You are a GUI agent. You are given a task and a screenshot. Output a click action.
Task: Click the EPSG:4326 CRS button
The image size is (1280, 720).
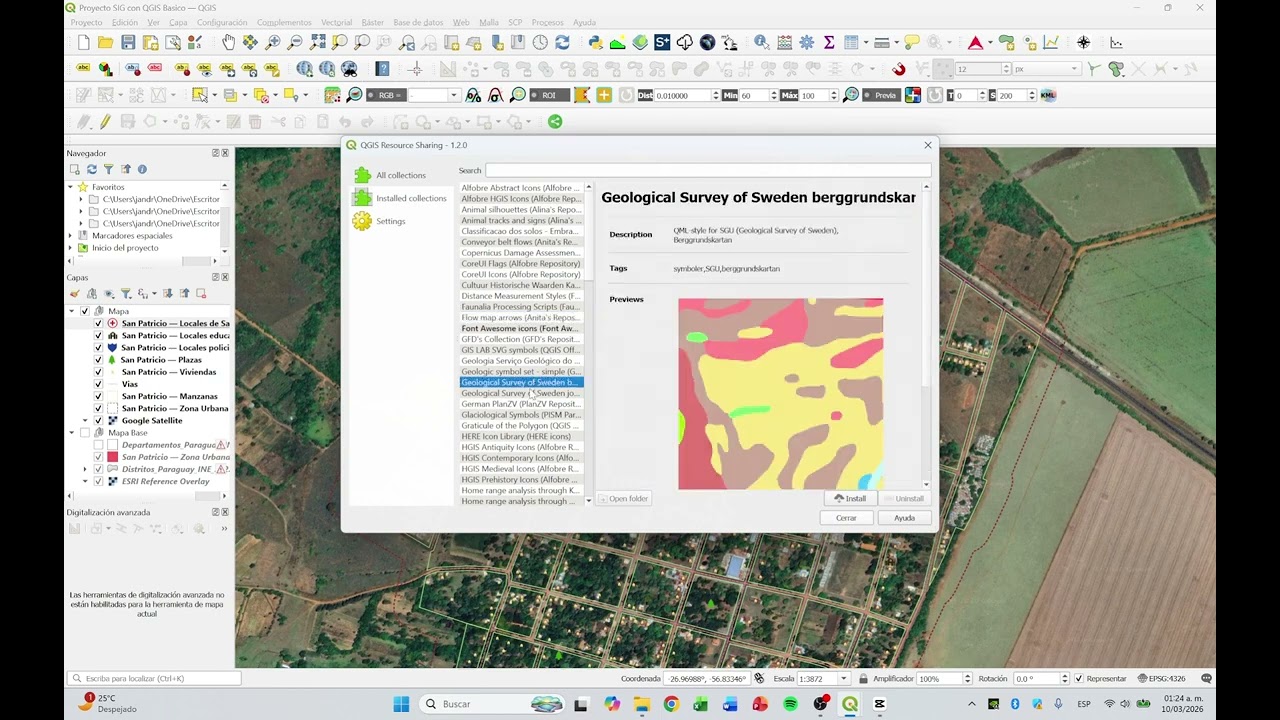coord(1163,679)
